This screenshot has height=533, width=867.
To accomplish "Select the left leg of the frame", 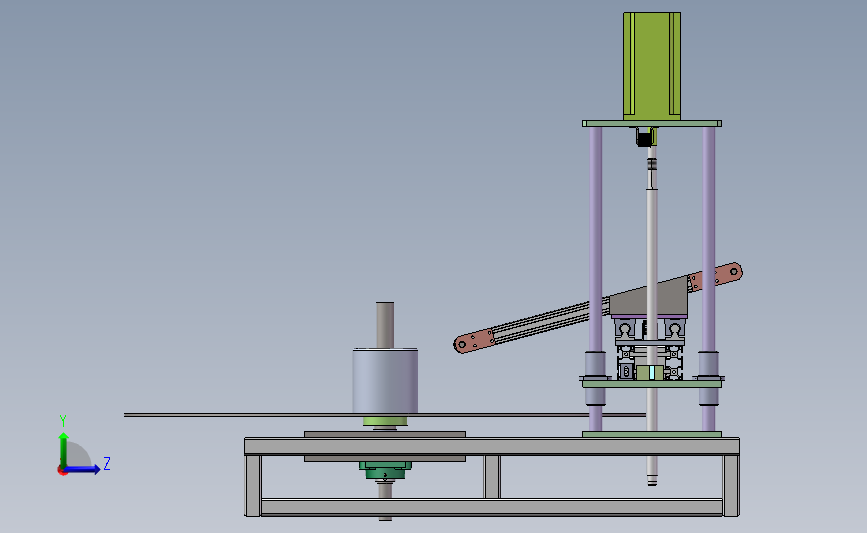I will pyautogui.click(x=253, y=485).
